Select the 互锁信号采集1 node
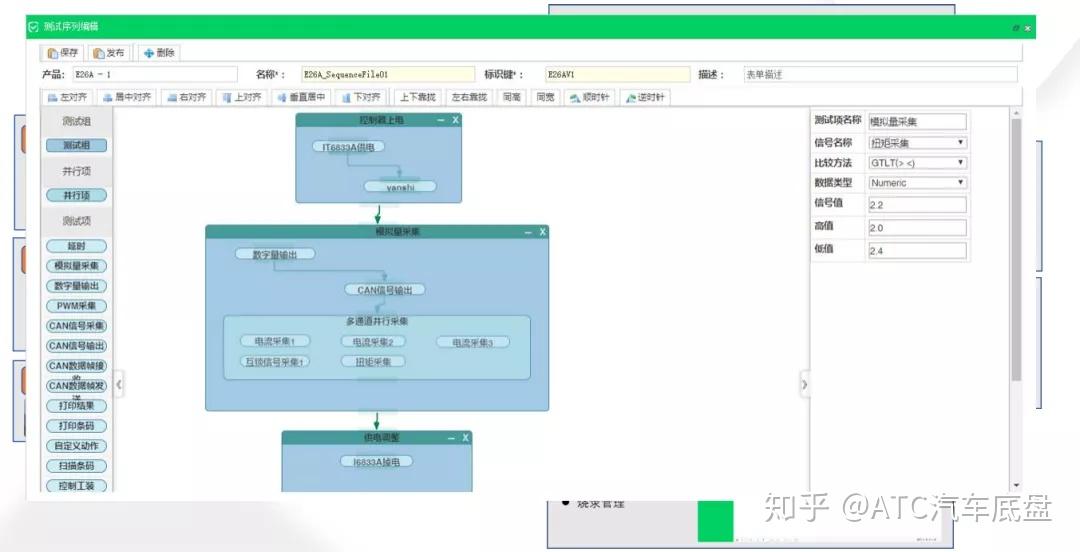This screenshot has height=552, width=1080. point(275,362)
